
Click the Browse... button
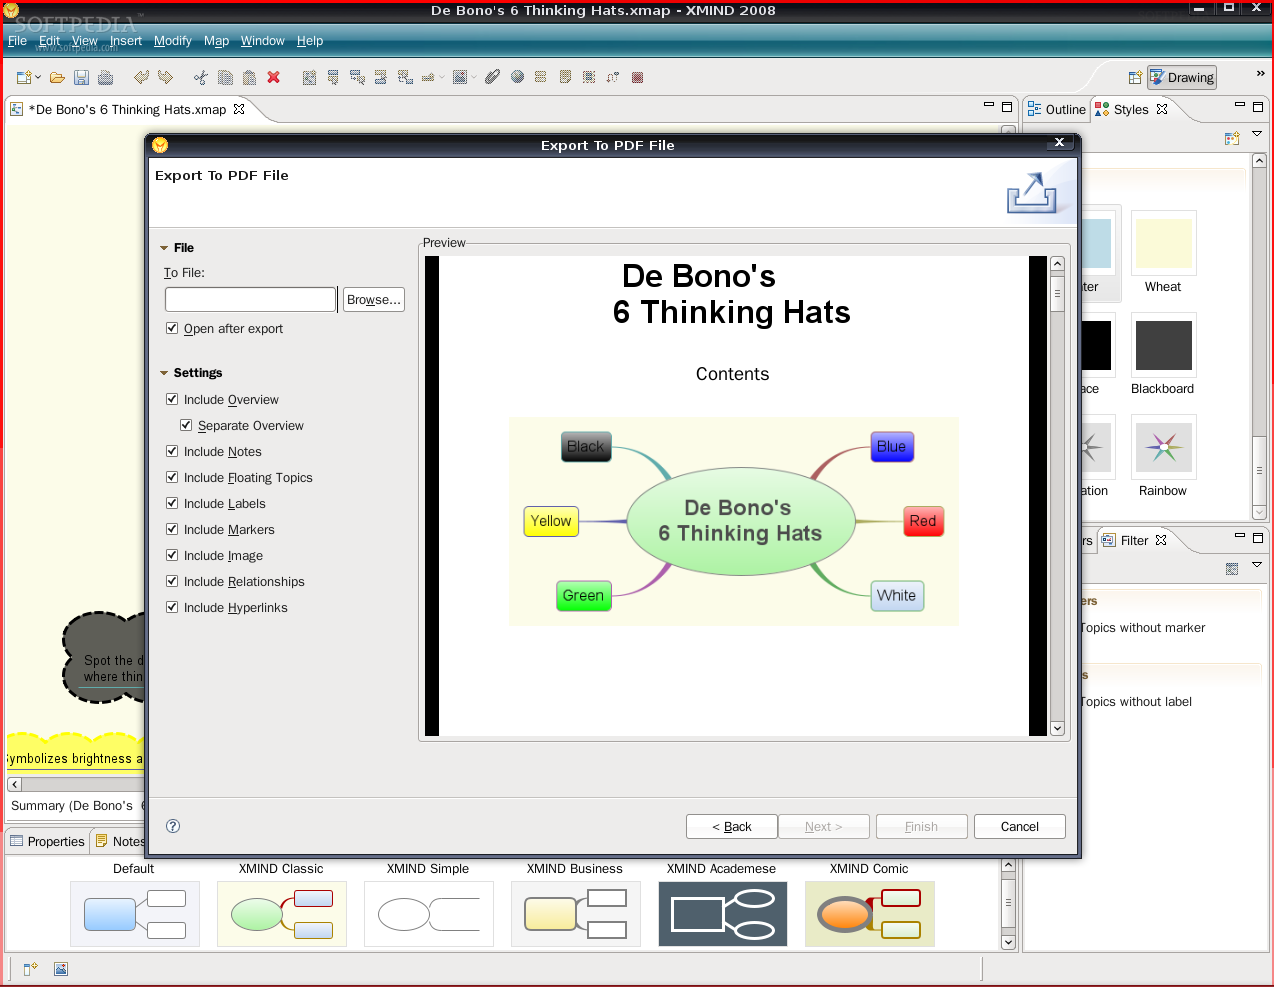(374, 300)
